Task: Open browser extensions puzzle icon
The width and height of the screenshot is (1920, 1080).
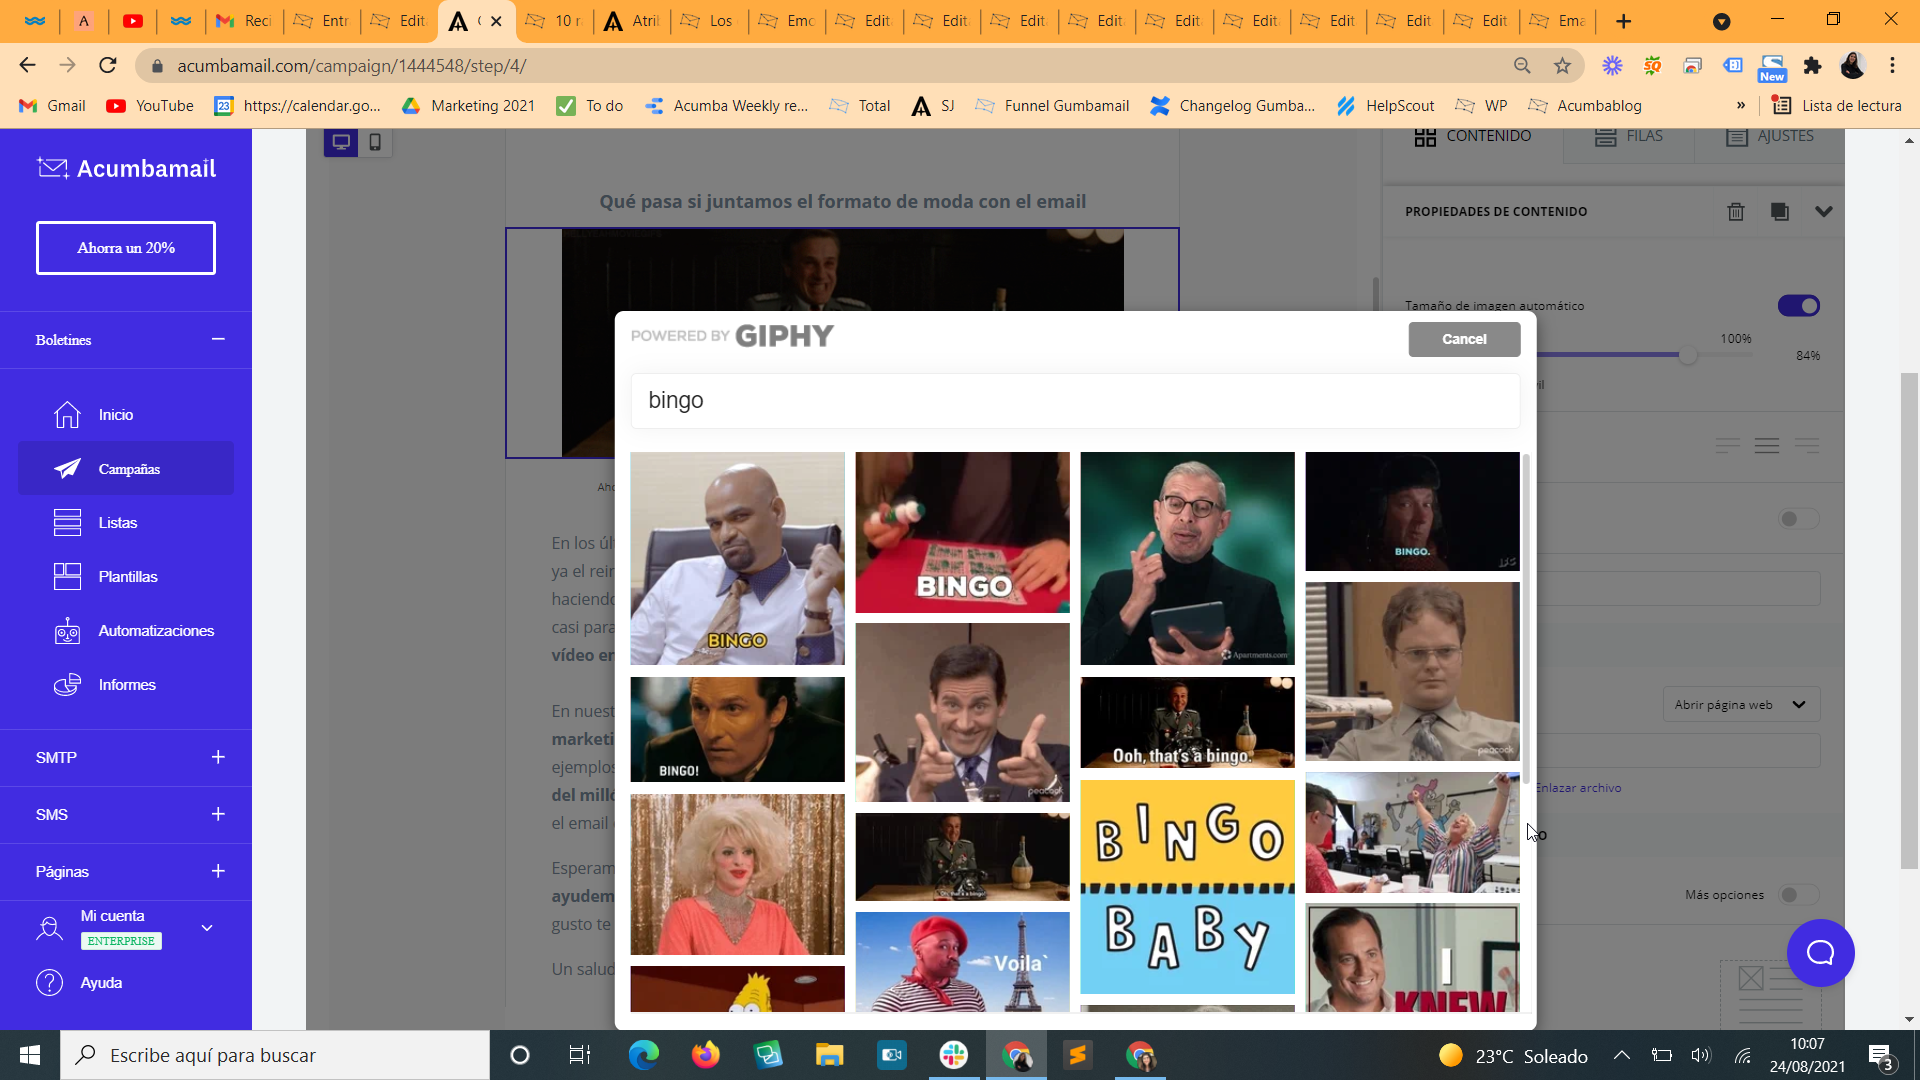Action: coord(1812,65)
